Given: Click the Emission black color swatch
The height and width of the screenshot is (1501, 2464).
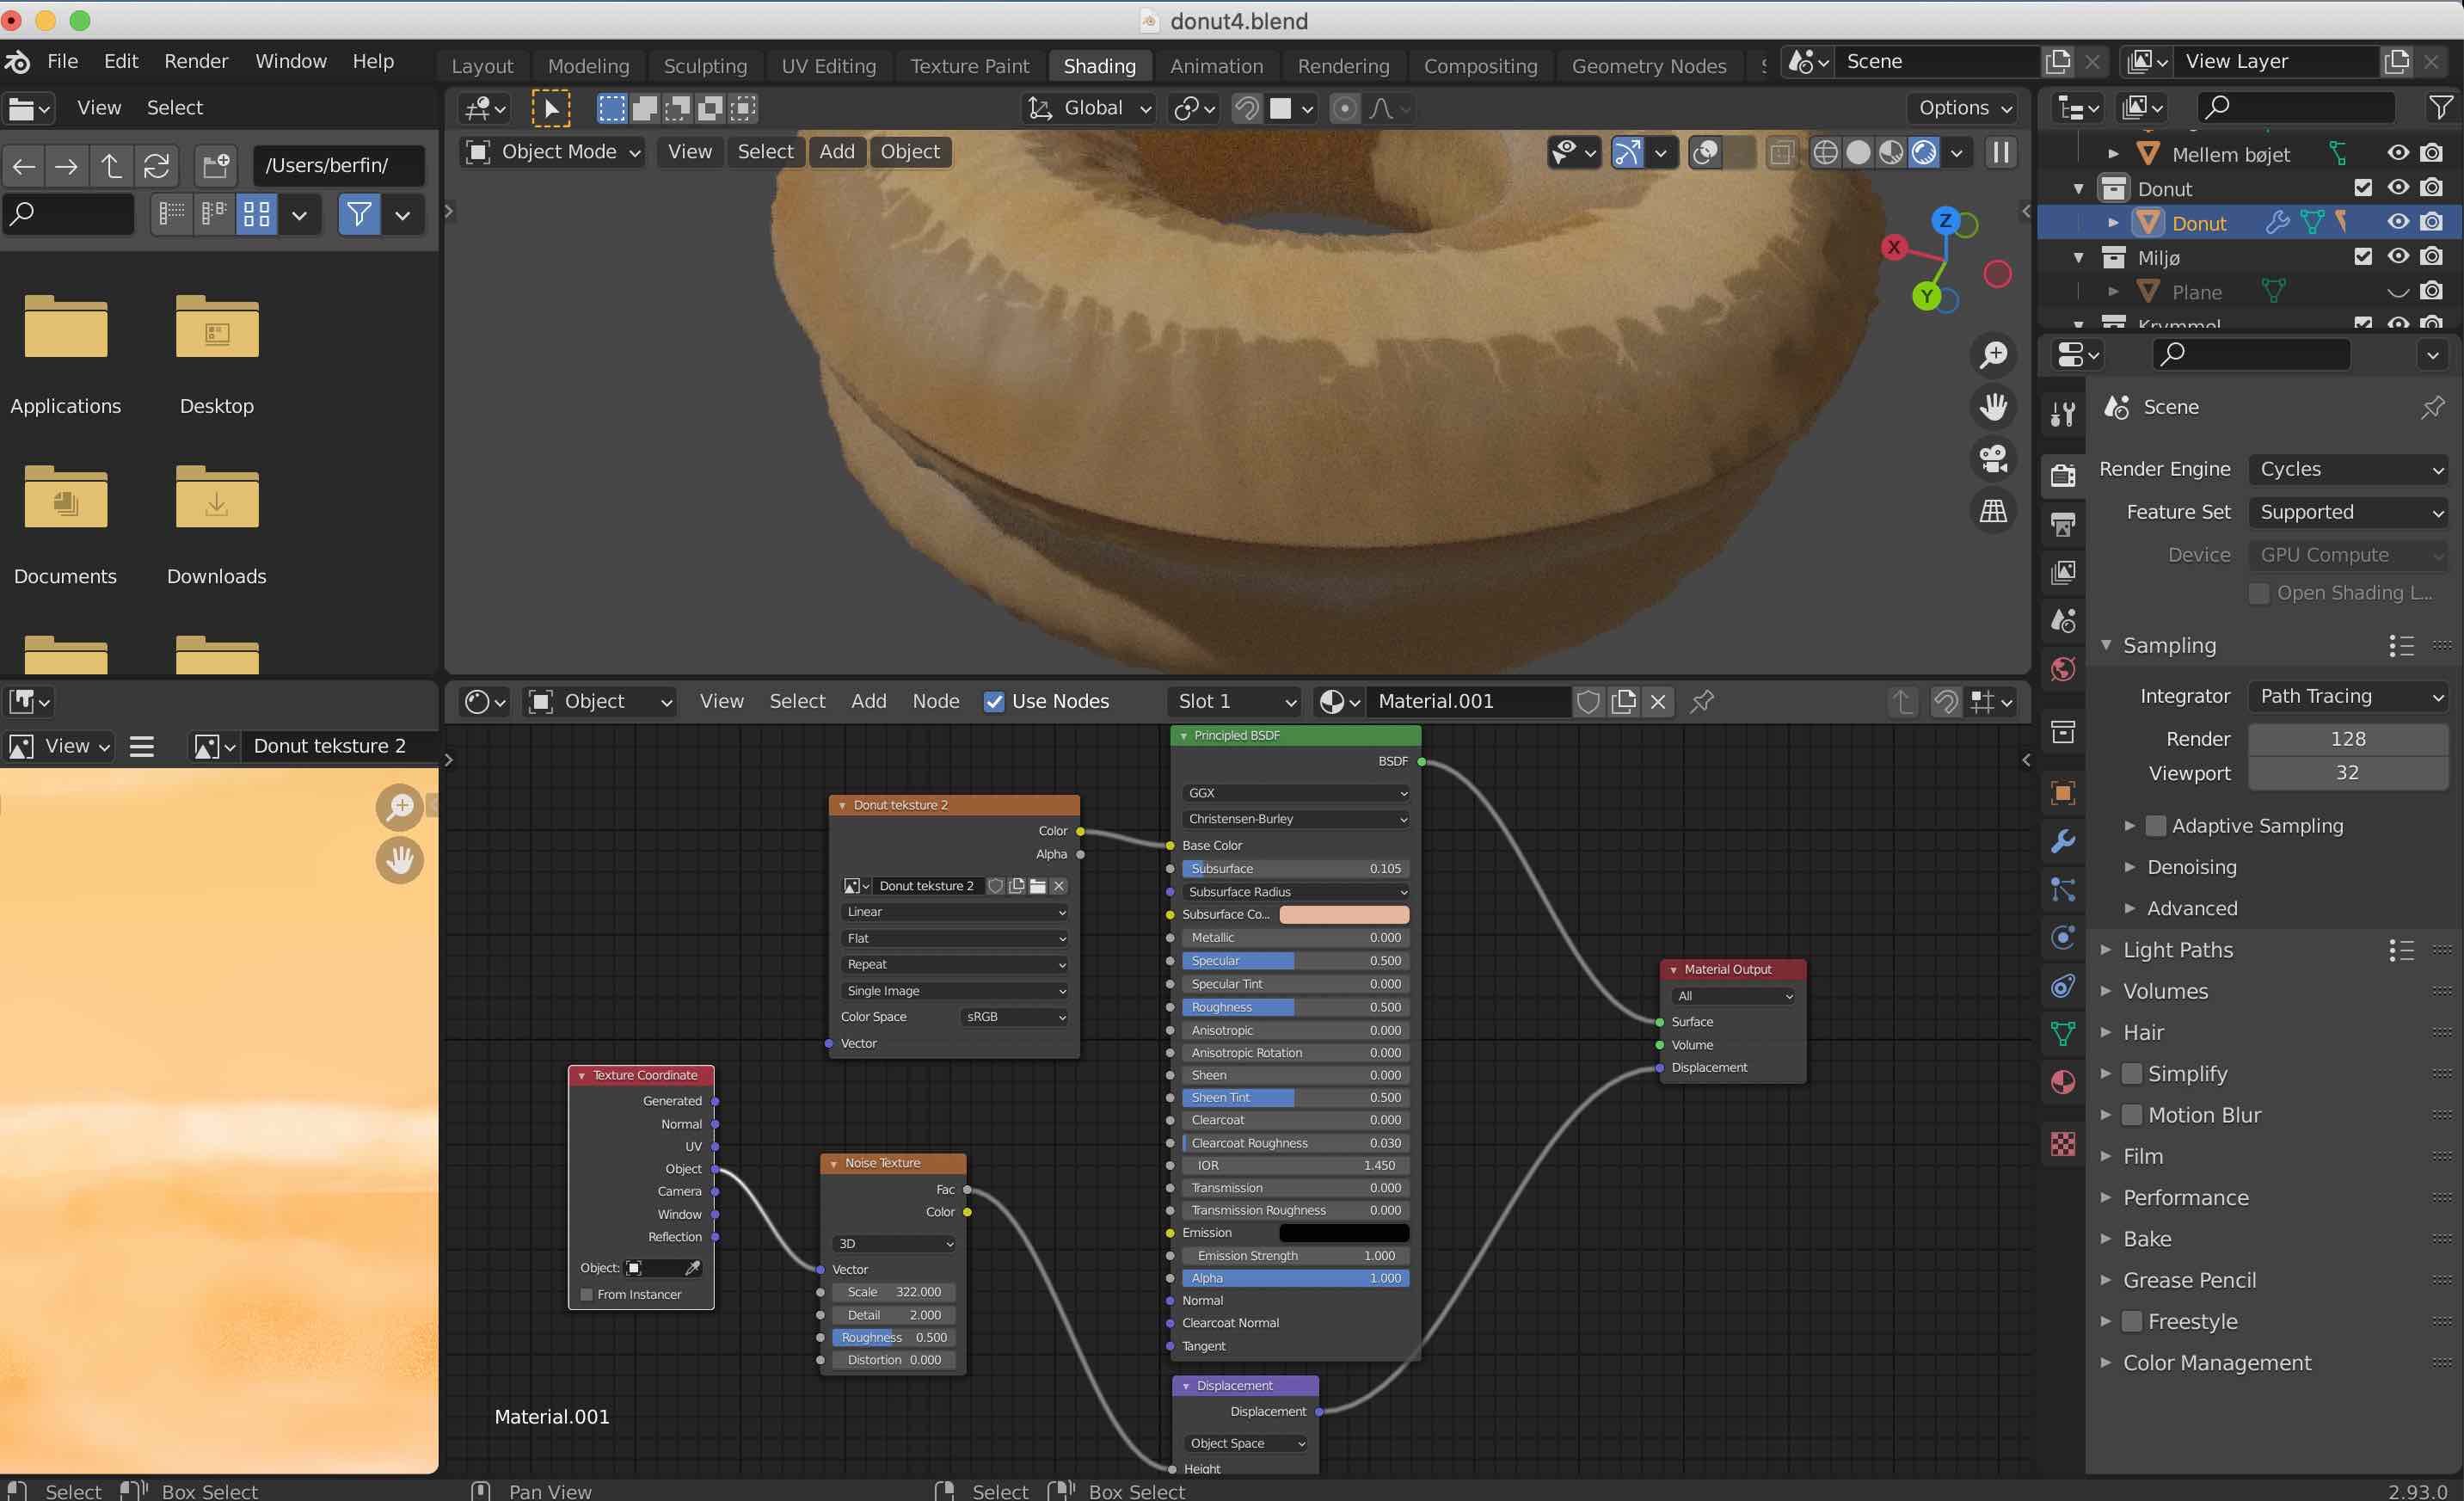Looking at the screenshot, I should (x=1344, y=1233).
